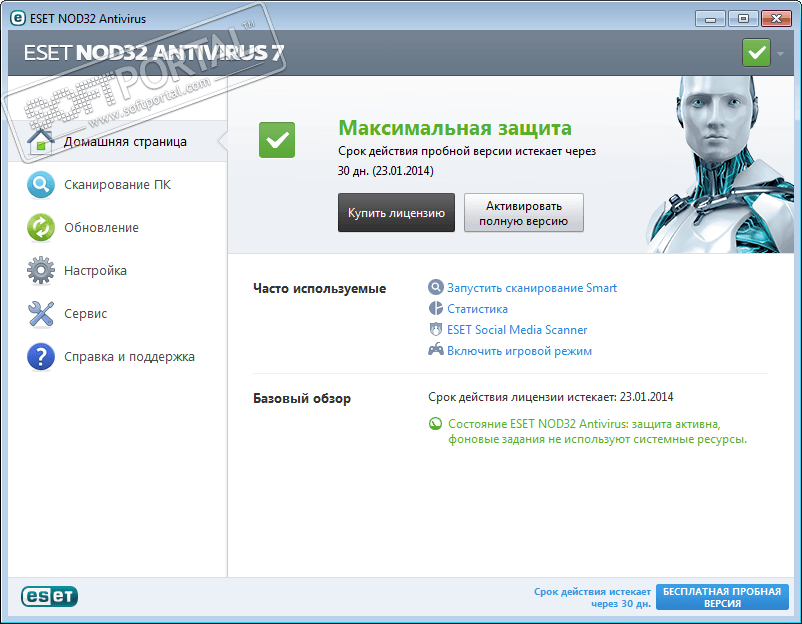This screenshot has width=802, height=624.
Task: Expand the dropdown arrow next to status checkmark
Action: [781, 53]
